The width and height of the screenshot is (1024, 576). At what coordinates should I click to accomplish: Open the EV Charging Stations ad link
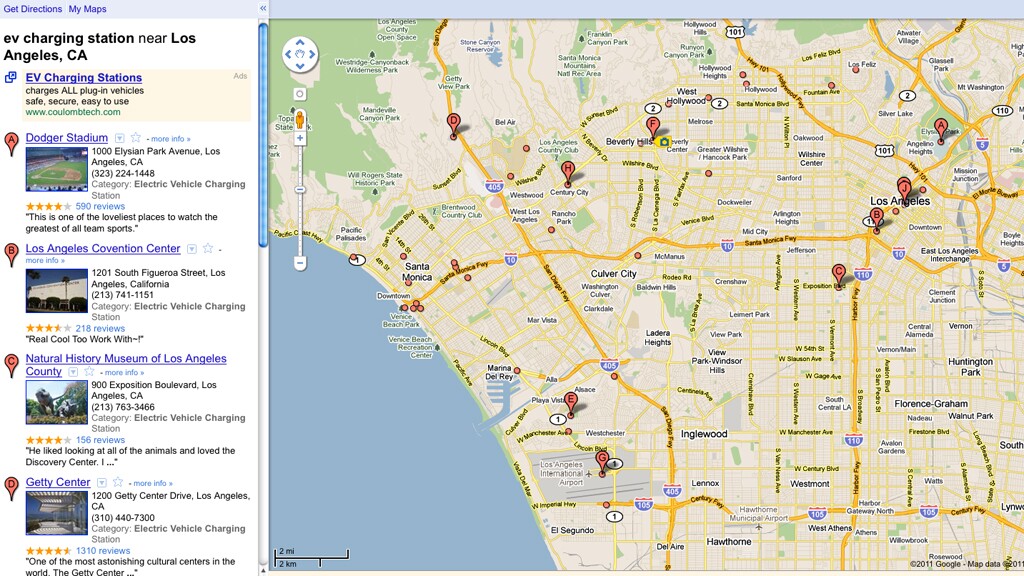pos(84,77)
